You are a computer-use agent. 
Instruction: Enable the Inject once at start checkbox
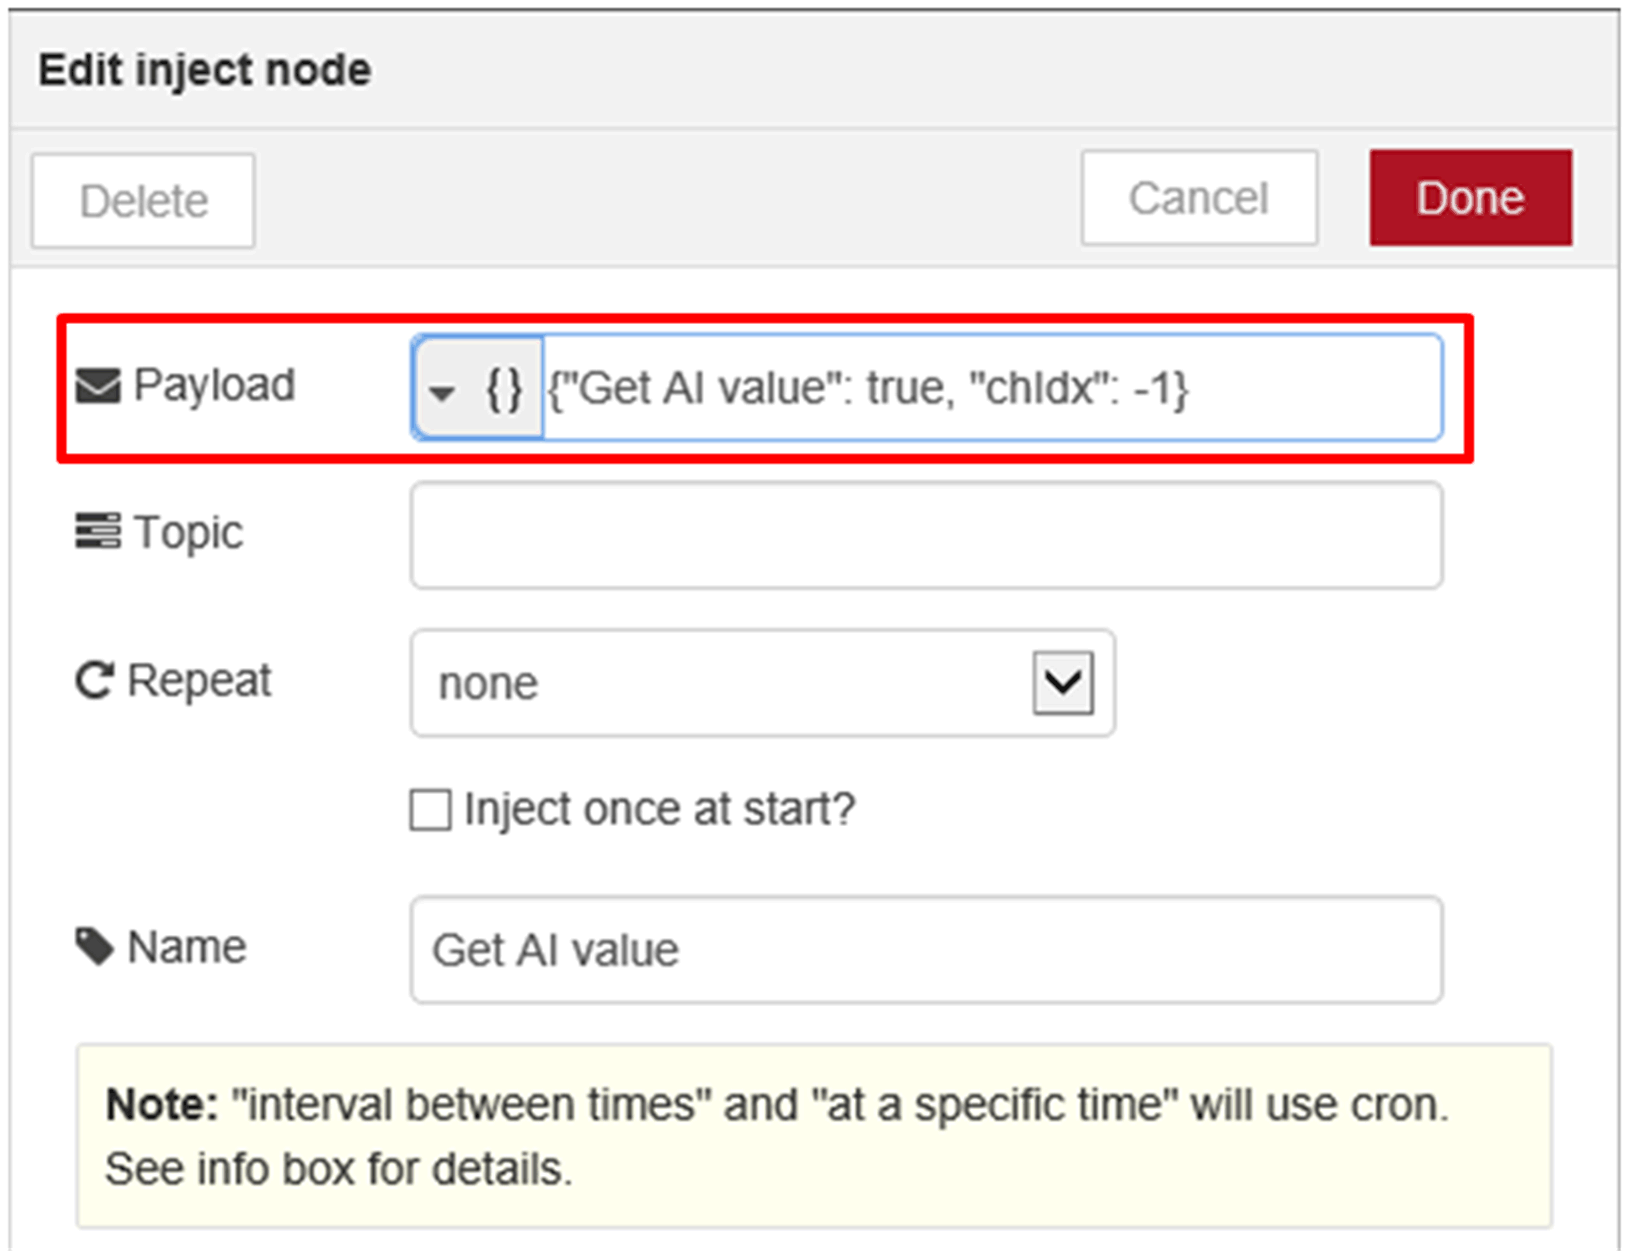click(x=430, y=810)
